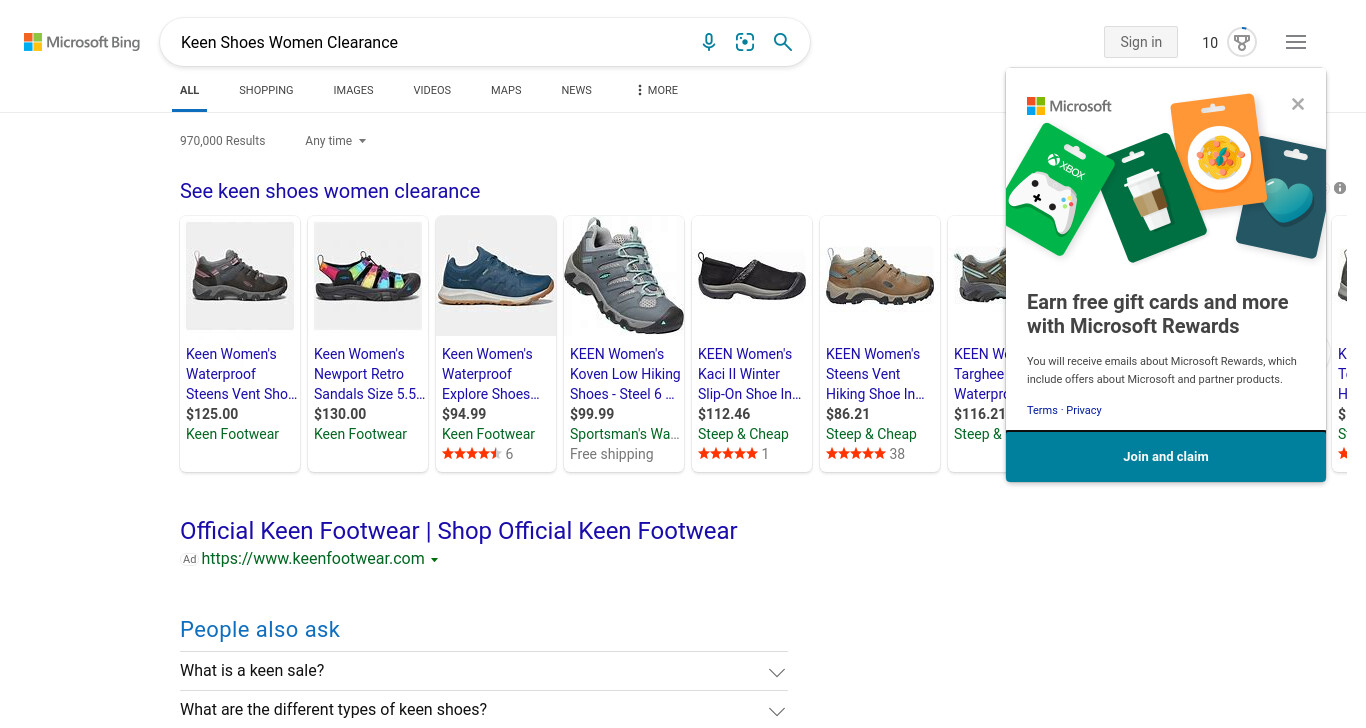Click Free shipping label

612,454
